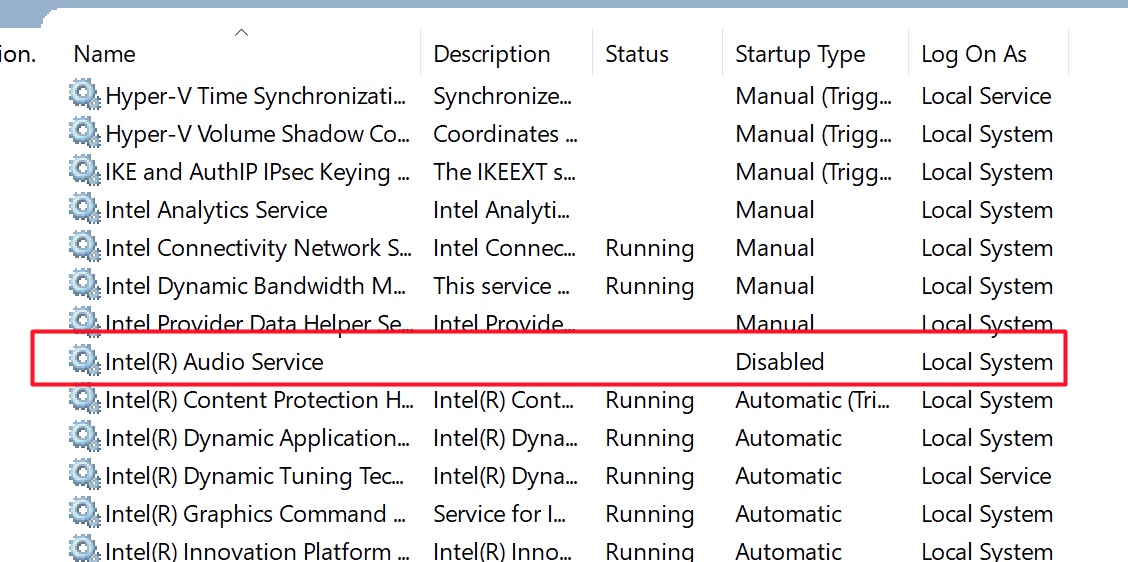Select the Intel(R) Audio Service name
This screenshot has width=1128, height=562.
tap(214, 362)
